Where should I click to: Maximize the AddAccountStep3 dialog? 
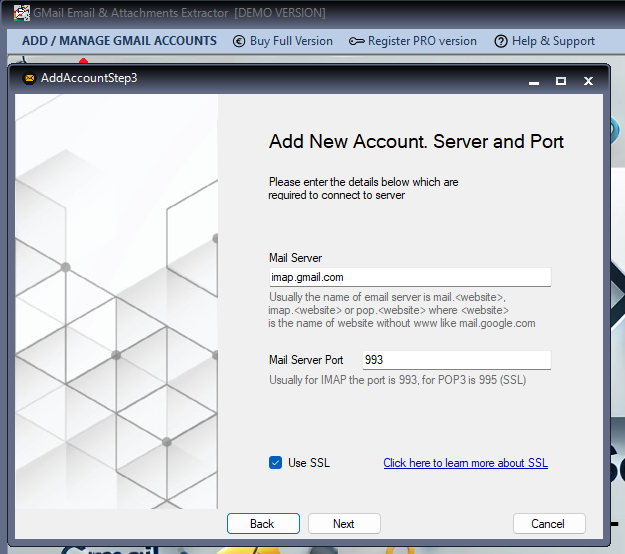point(561,81)
